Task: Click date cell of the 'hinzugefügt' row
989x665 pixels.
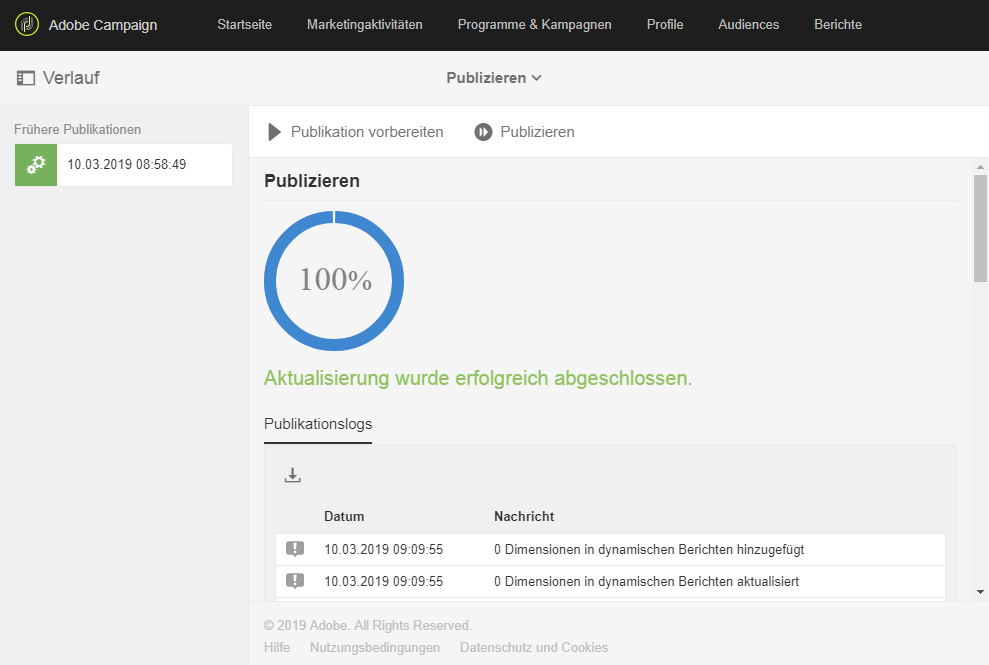Action: click(383, 550)
